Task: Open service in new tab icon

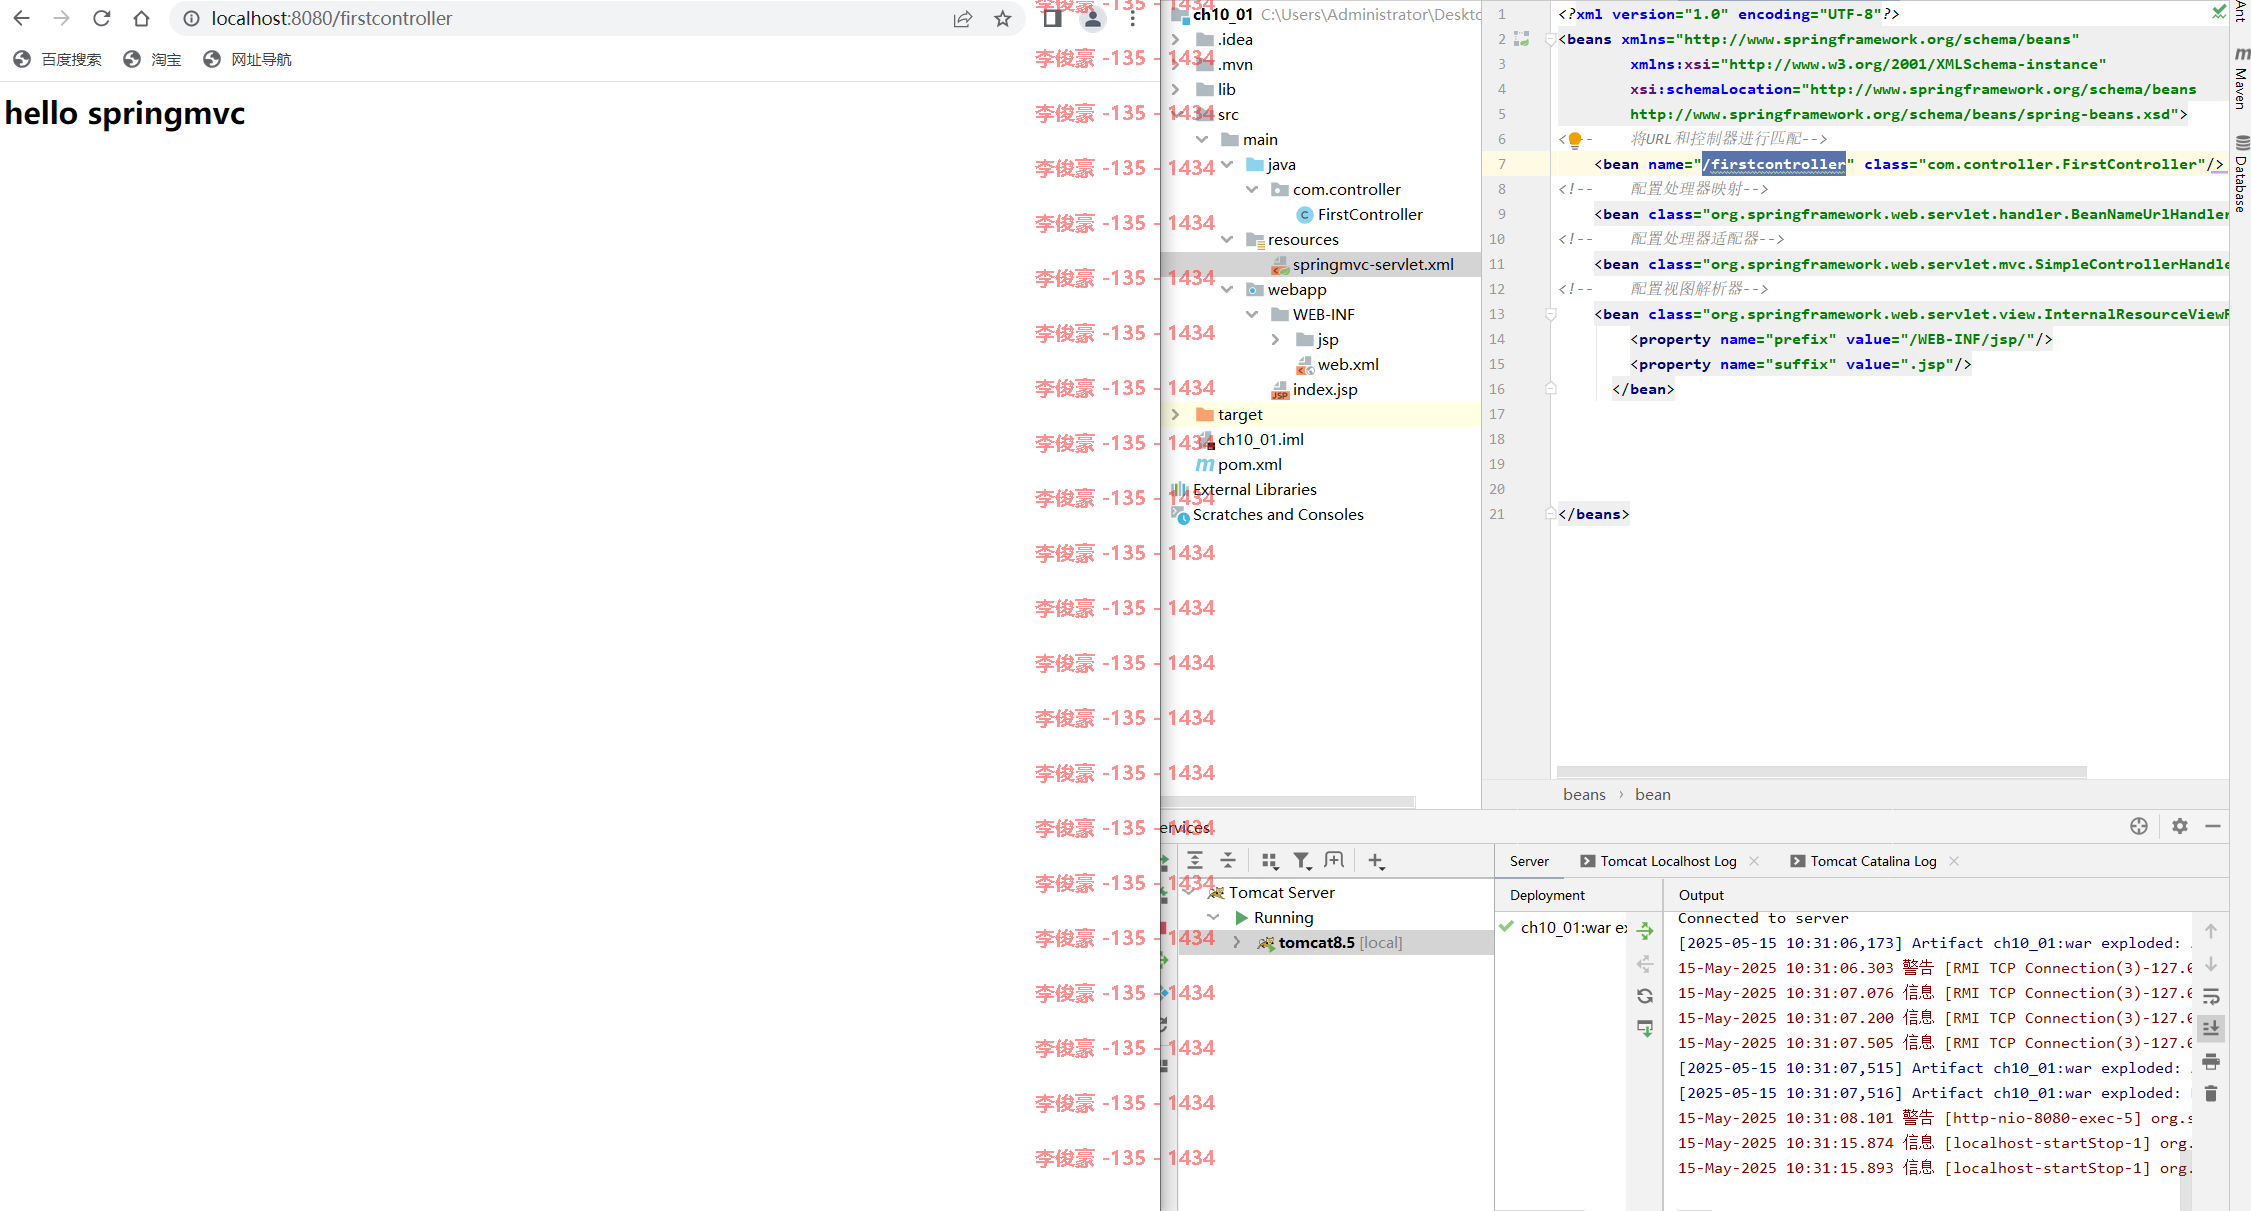Action: (1334, 860)
